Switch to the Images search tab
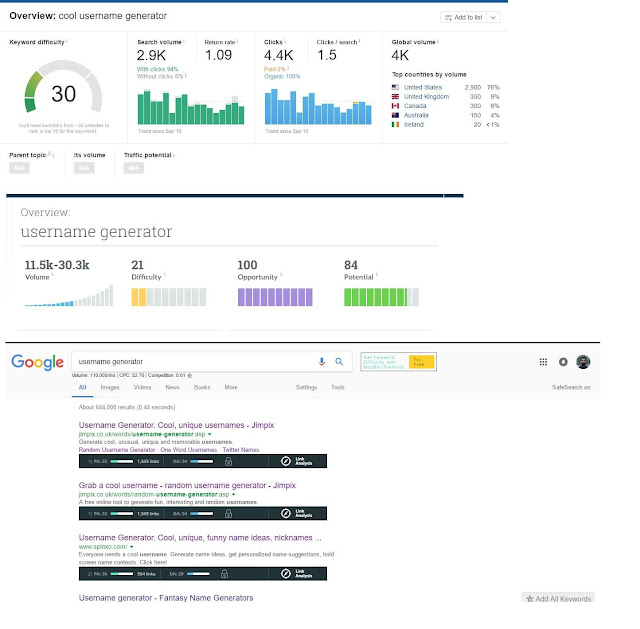This screenshot has height=629, width=640. pos(110,387)
